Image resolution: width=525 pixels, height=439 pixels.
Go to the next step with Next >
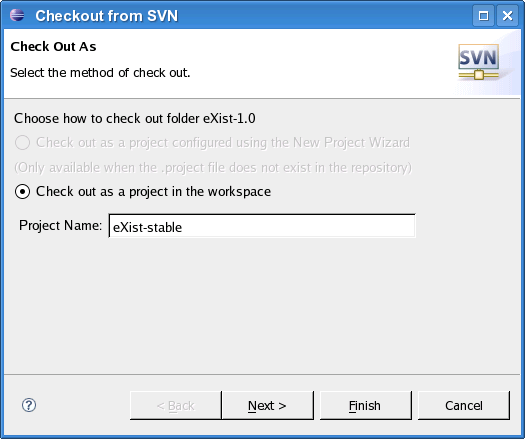coord(267,406)
